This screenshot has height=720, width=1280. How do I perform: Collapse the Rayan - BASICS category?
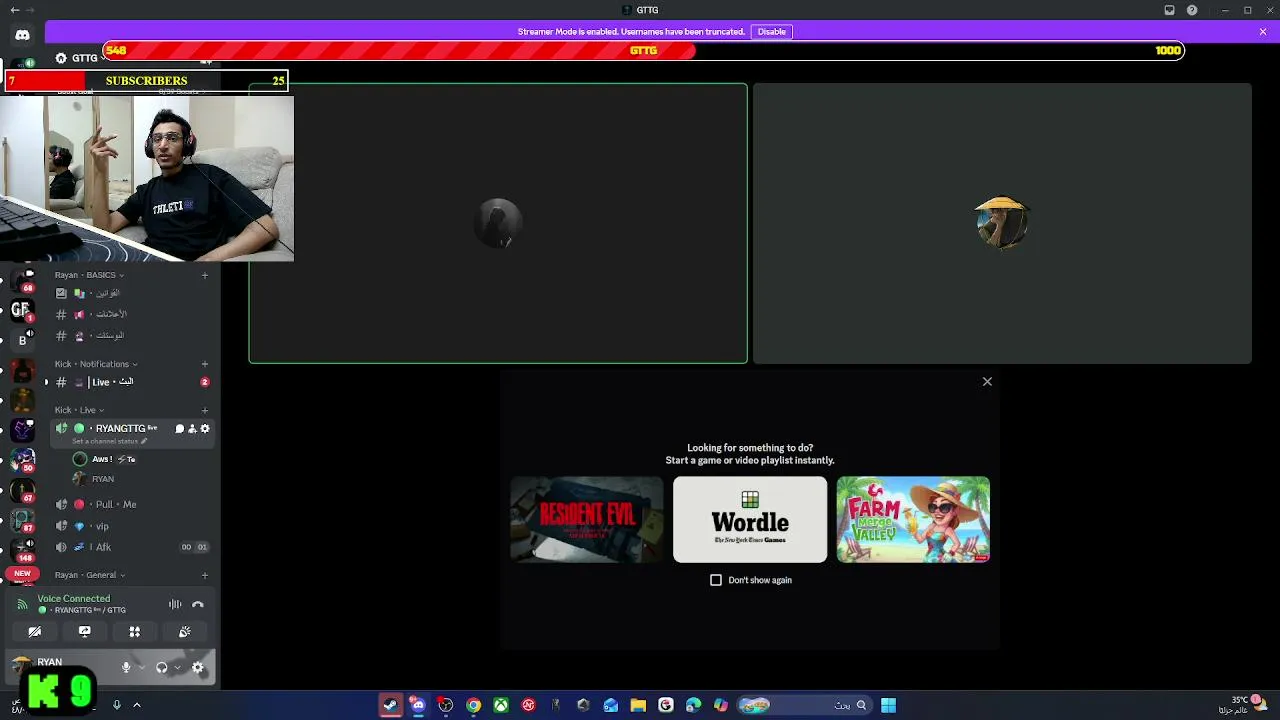pyautogui.click(x=89, y=275)
